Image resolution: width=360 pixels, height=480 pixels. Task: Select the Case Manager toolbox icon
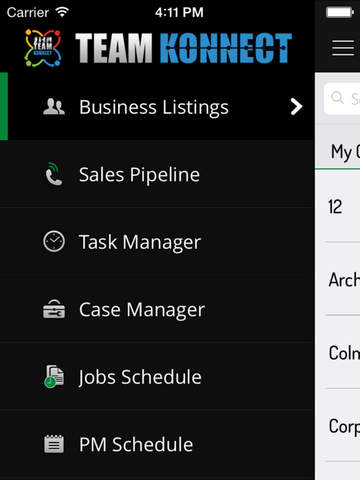[54, 309]
